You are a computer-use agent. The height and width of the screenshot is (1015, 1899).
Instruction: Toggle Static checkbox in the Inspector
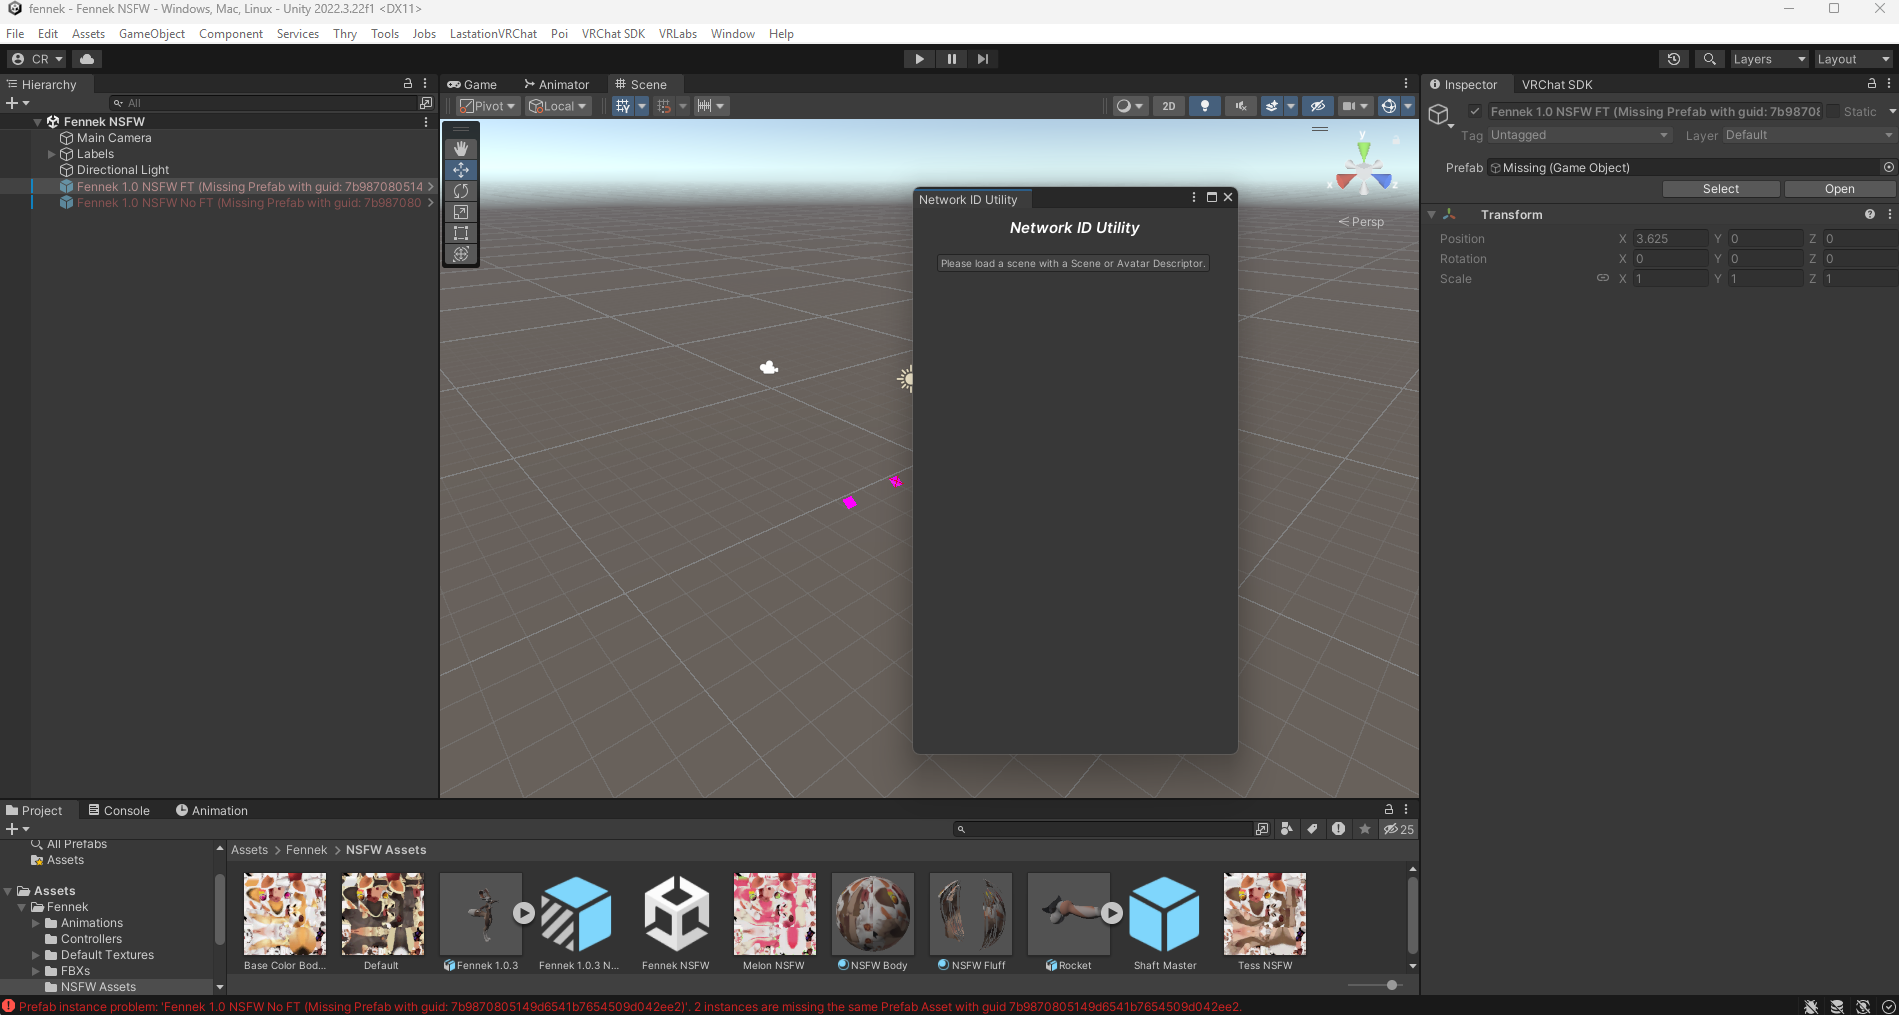click(x=1833, y=112)
